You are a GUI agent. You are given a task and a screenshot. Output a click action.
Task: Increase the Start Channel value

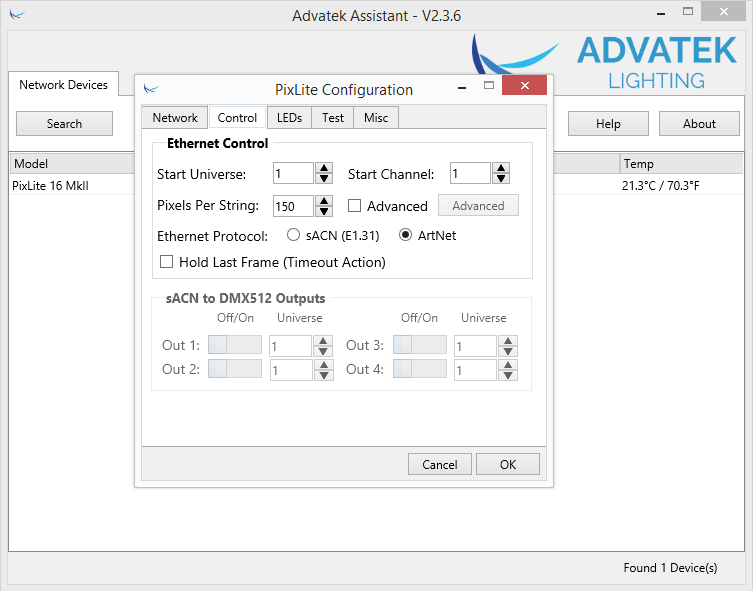click(x=501, y=168)
